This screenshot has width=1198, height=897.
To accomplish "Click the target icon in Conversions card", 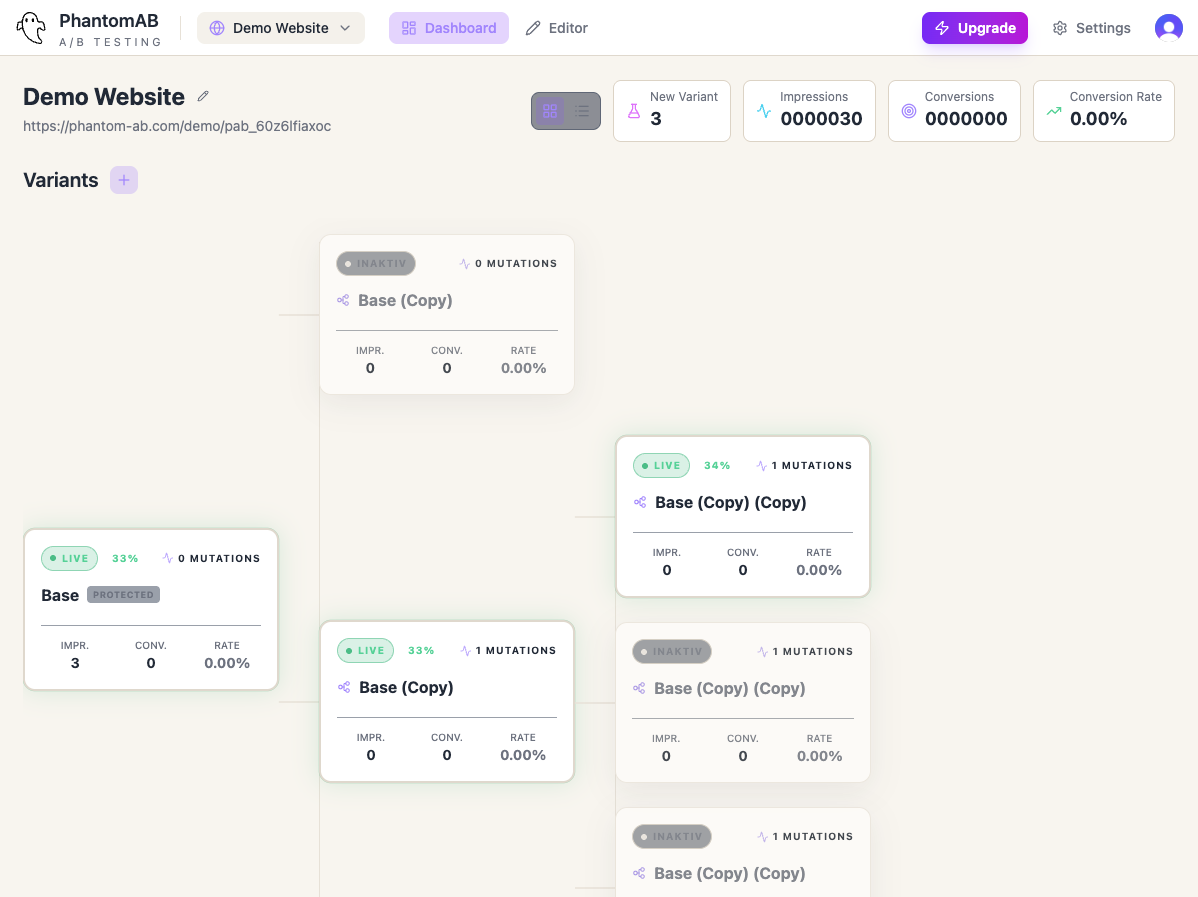I will [x=908, y=111].
